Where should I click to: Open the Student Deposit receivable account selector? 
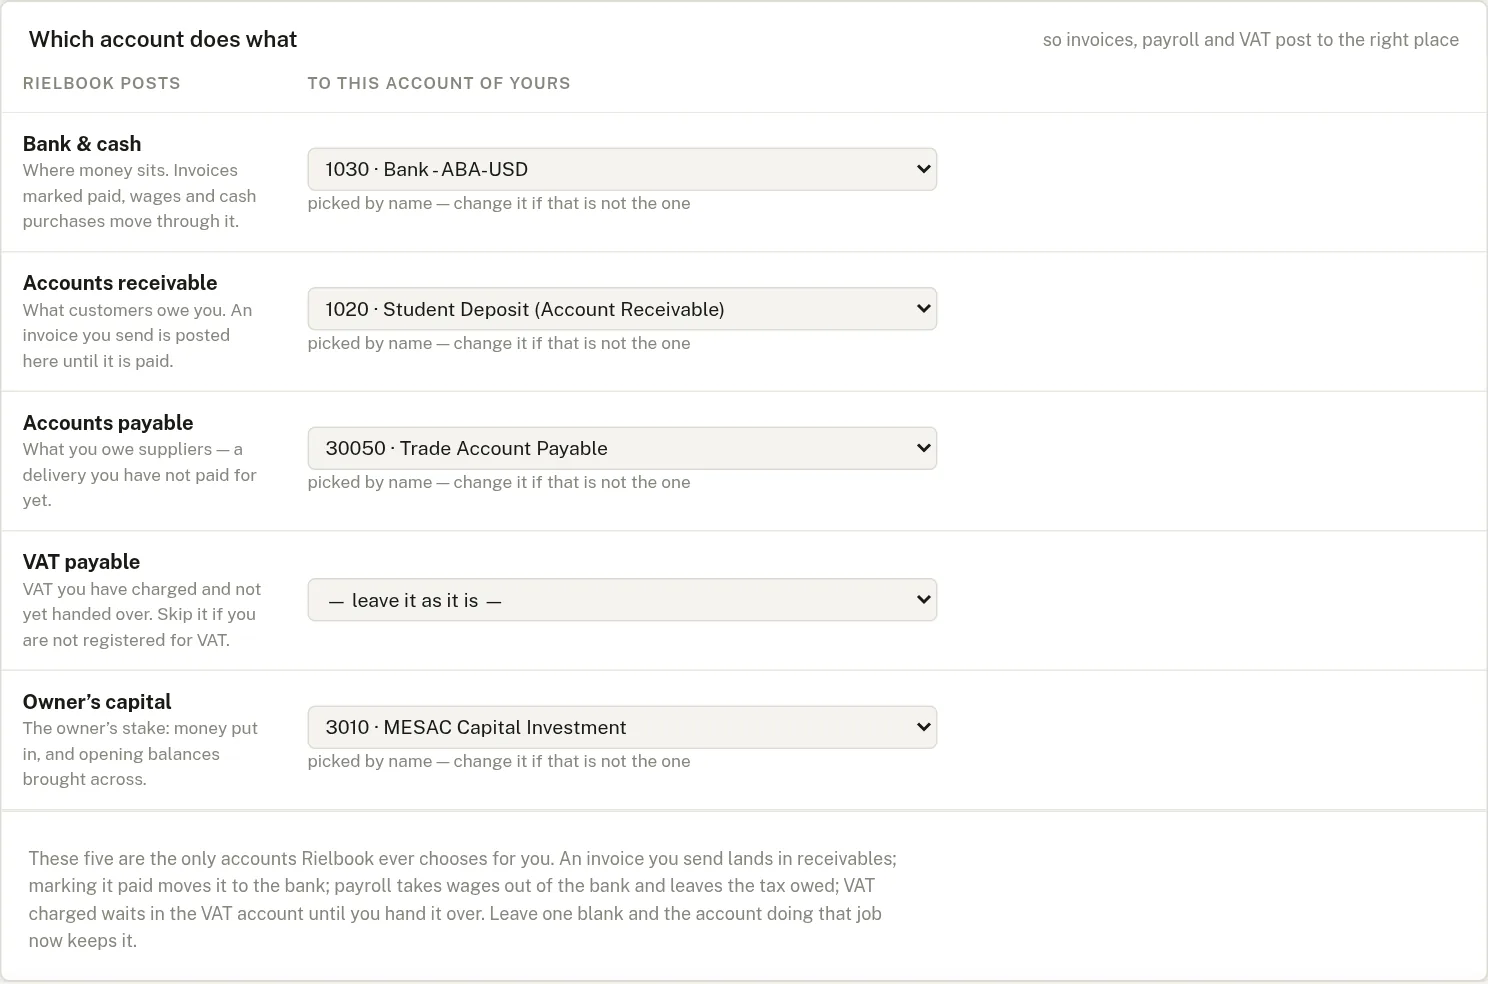(622, 309)
